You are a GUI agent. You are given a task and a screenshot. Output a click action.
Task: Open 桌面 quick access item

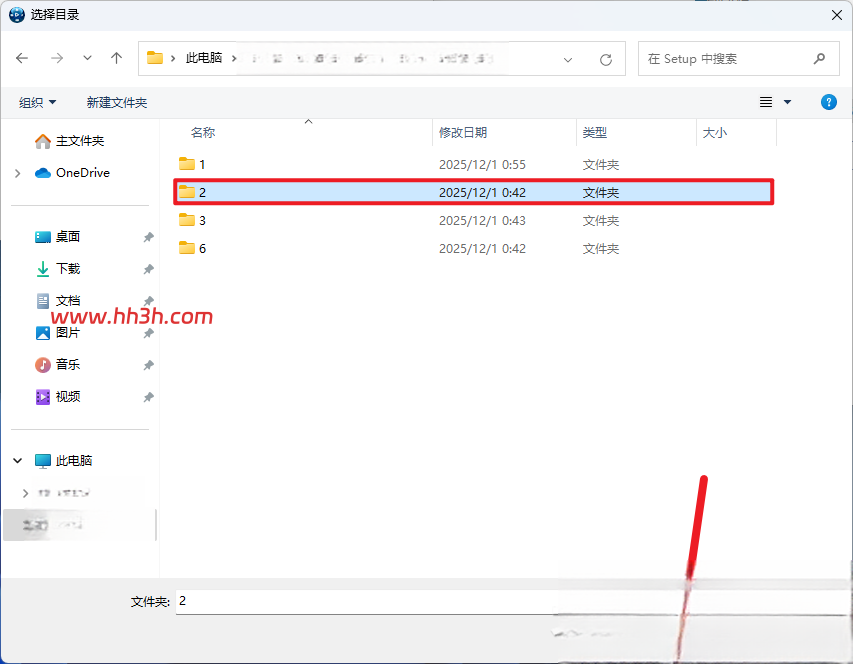click(x=58, y=237)
